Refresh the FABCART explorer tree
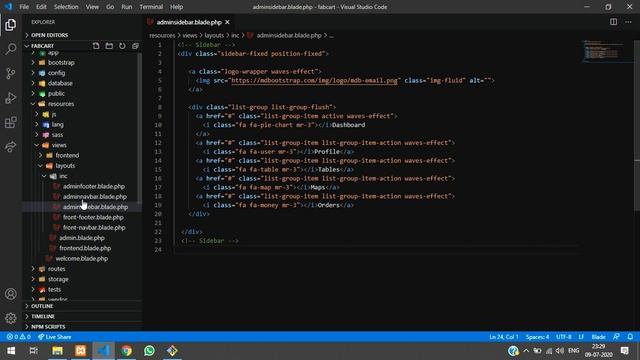640x360 pixels. click(122, 46)
